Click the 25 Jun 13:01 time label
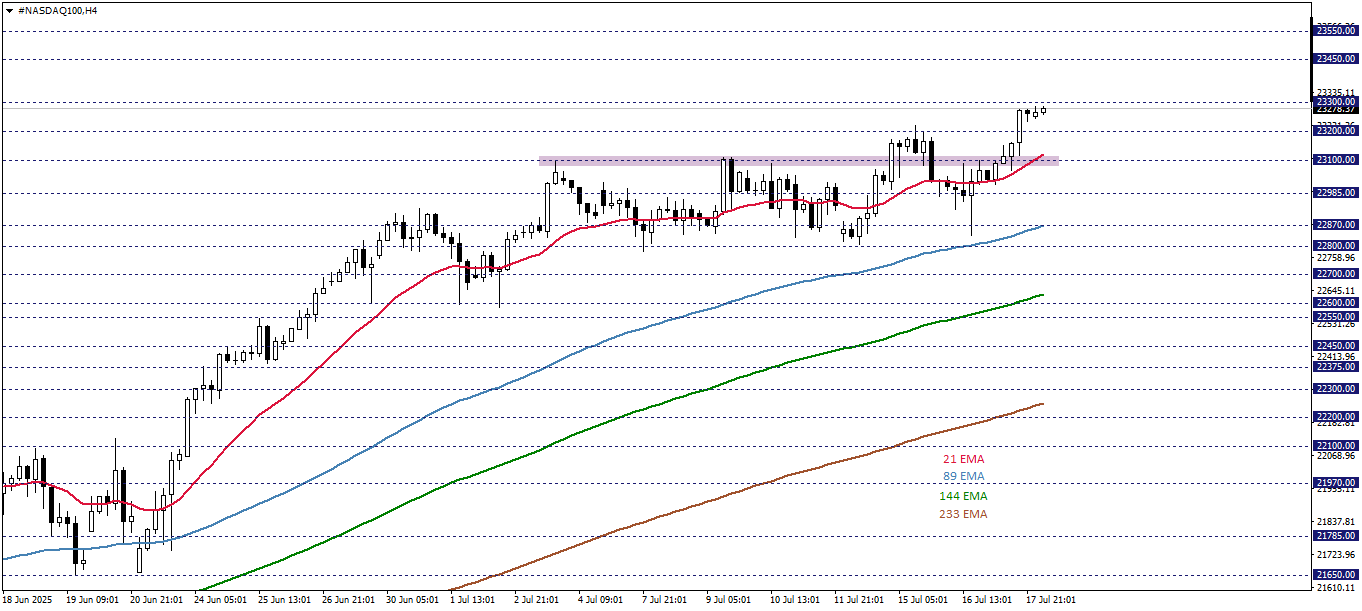Screen dimensions: 1362x611 [284, 600]
